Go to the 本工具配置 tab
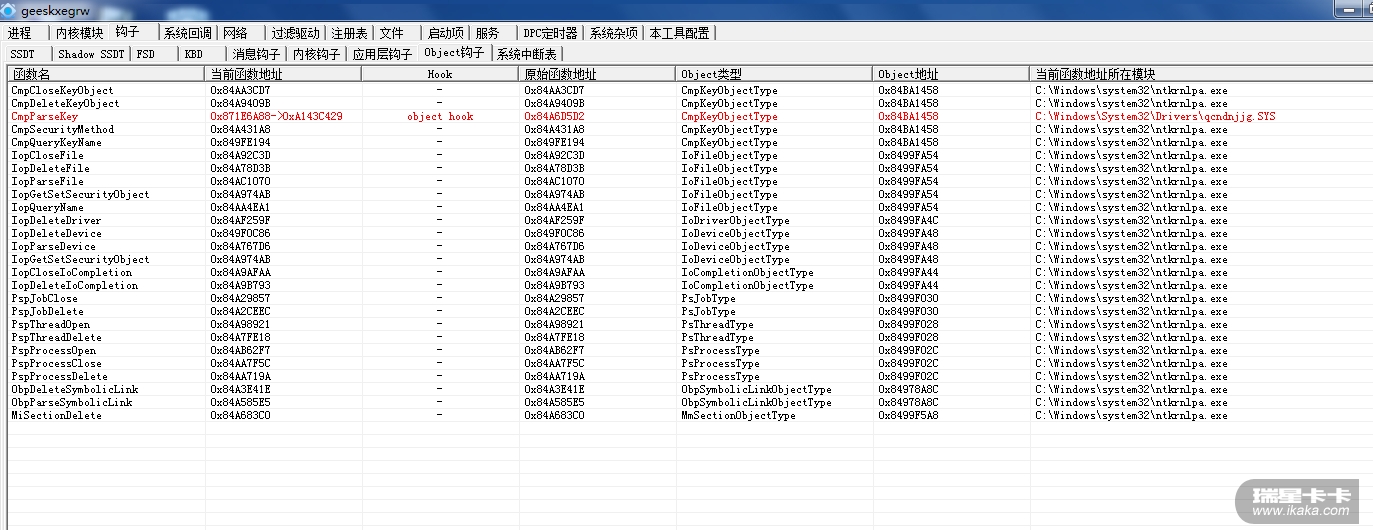The width and height of the screenshot is (1373, 530). pyautogui.click(x=679, y=33)
